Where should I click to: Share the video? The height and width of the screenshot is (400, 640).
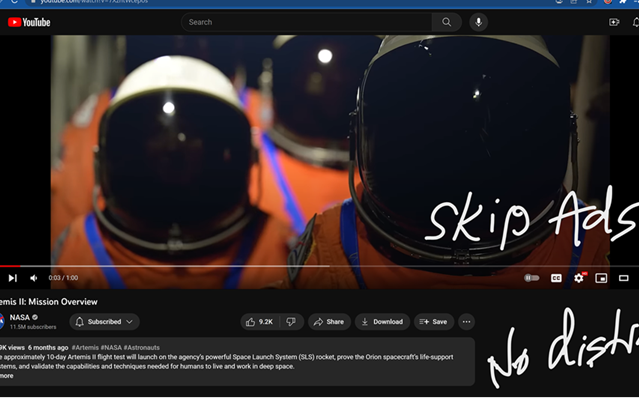[329, 322]
